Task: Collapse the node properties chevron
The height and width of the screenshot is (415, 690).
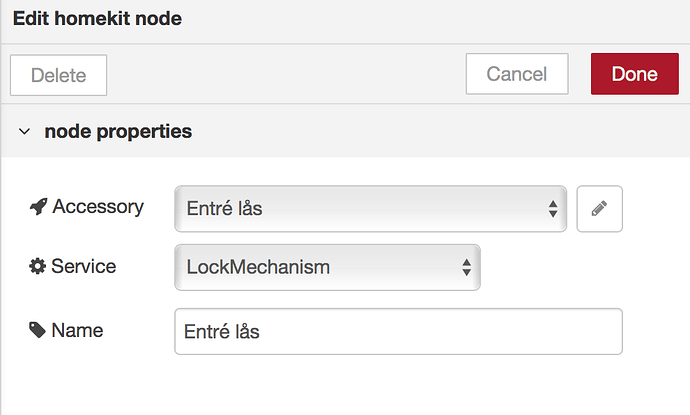Action: coord(25,132)
